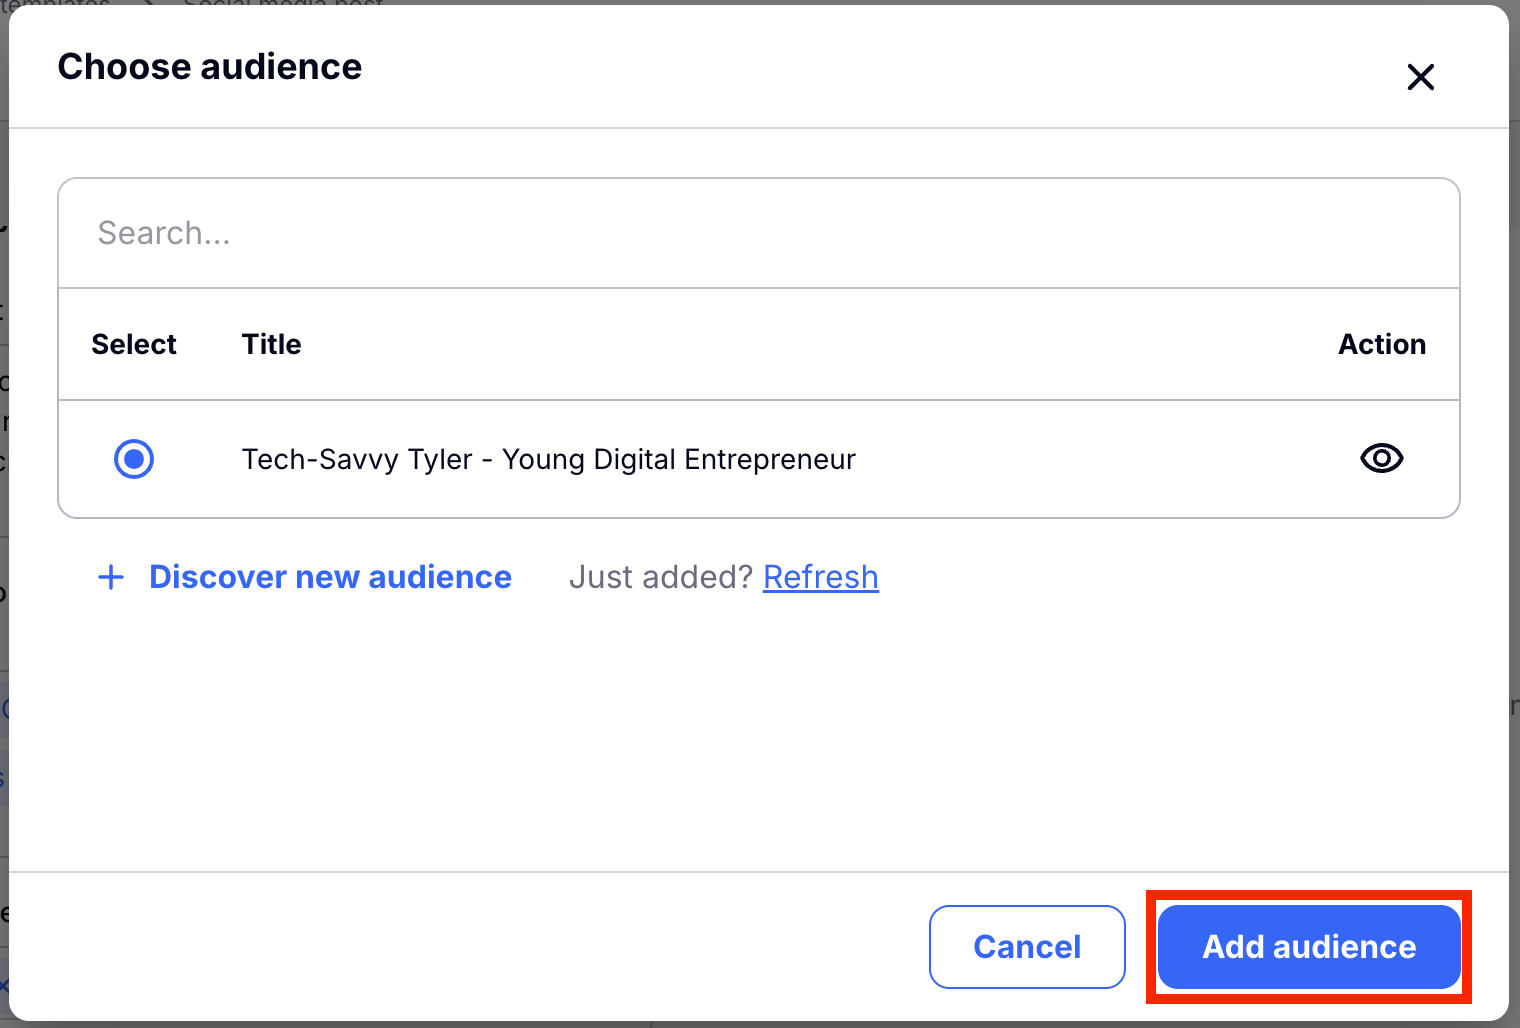The image size is (1520, 1028).
Task: Click the Action column header
Action: (1381, 344)
